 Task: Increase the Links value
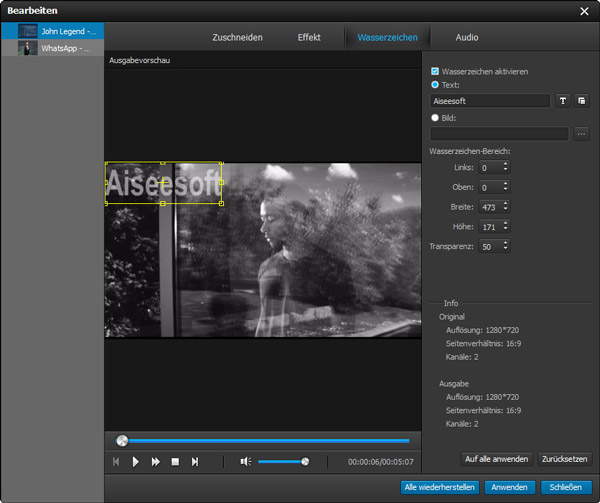pyautogui.click(x=505, y=164)
